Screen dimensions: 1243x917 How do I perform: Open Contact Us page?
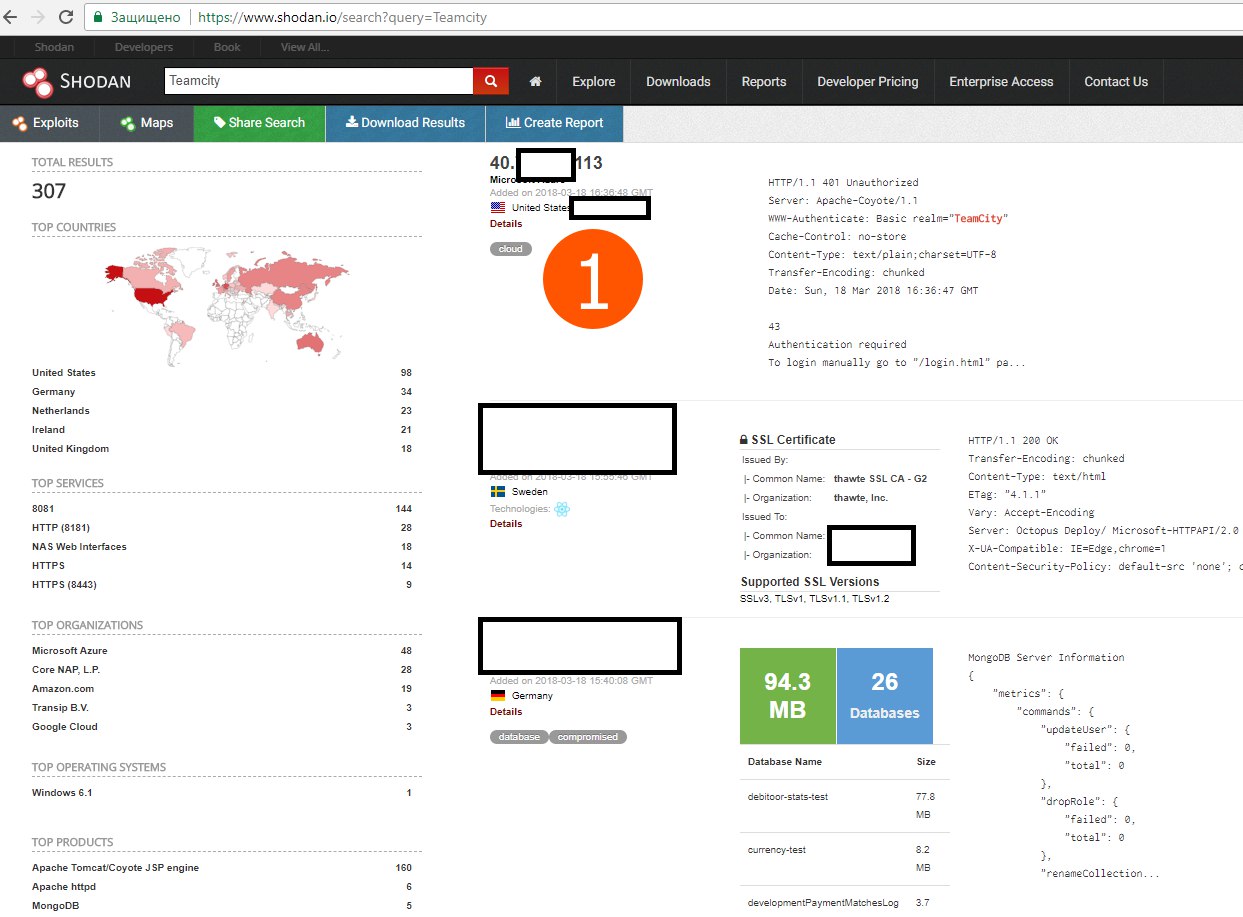click(1116, 82)
